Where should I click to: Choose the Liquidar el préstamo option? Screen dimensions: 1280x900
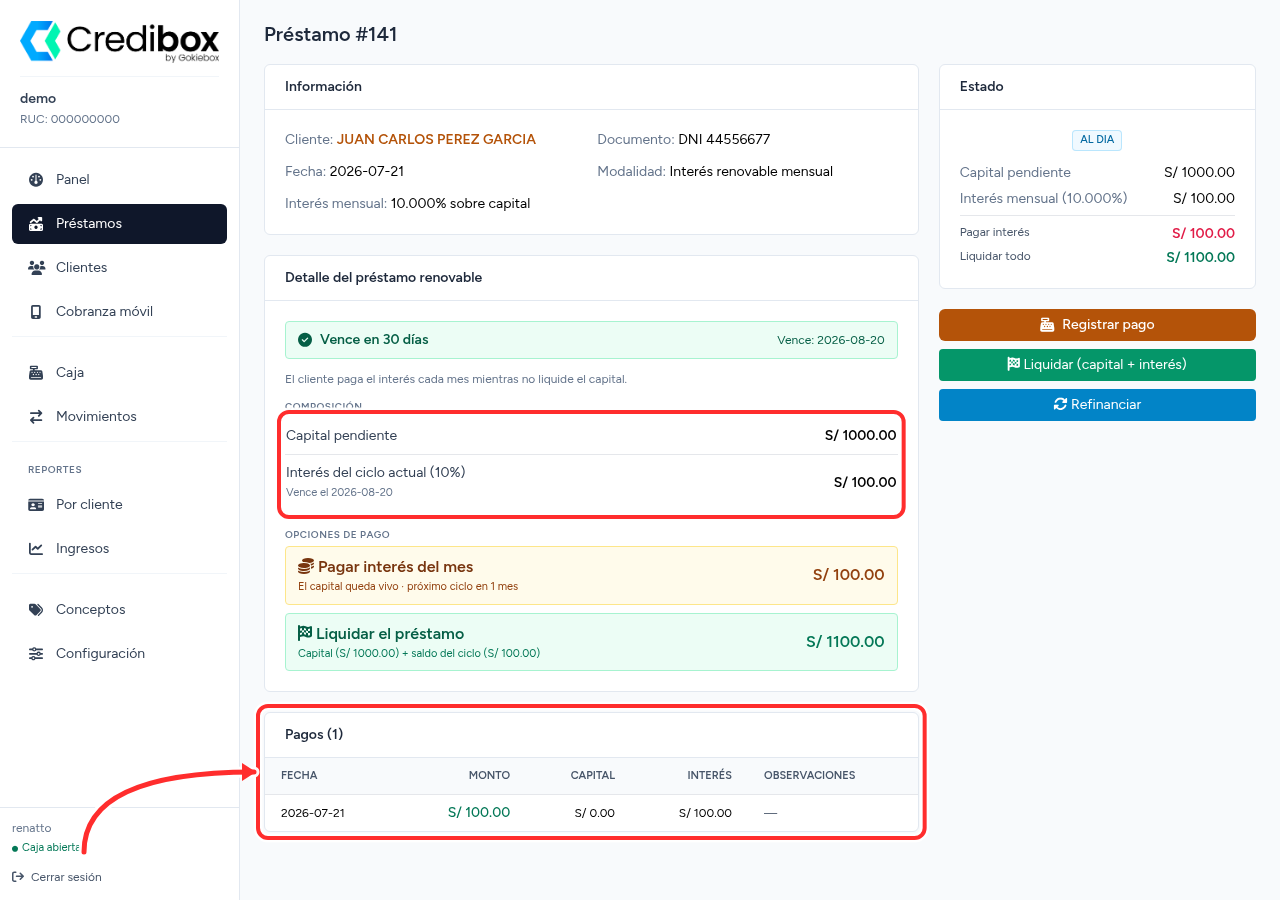click(591, 642)
